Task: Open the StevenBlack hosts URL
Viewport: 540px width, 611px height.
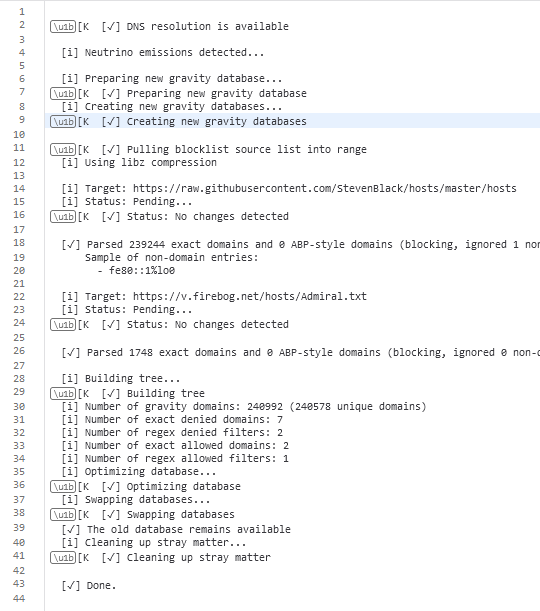Action: (325, 189)
